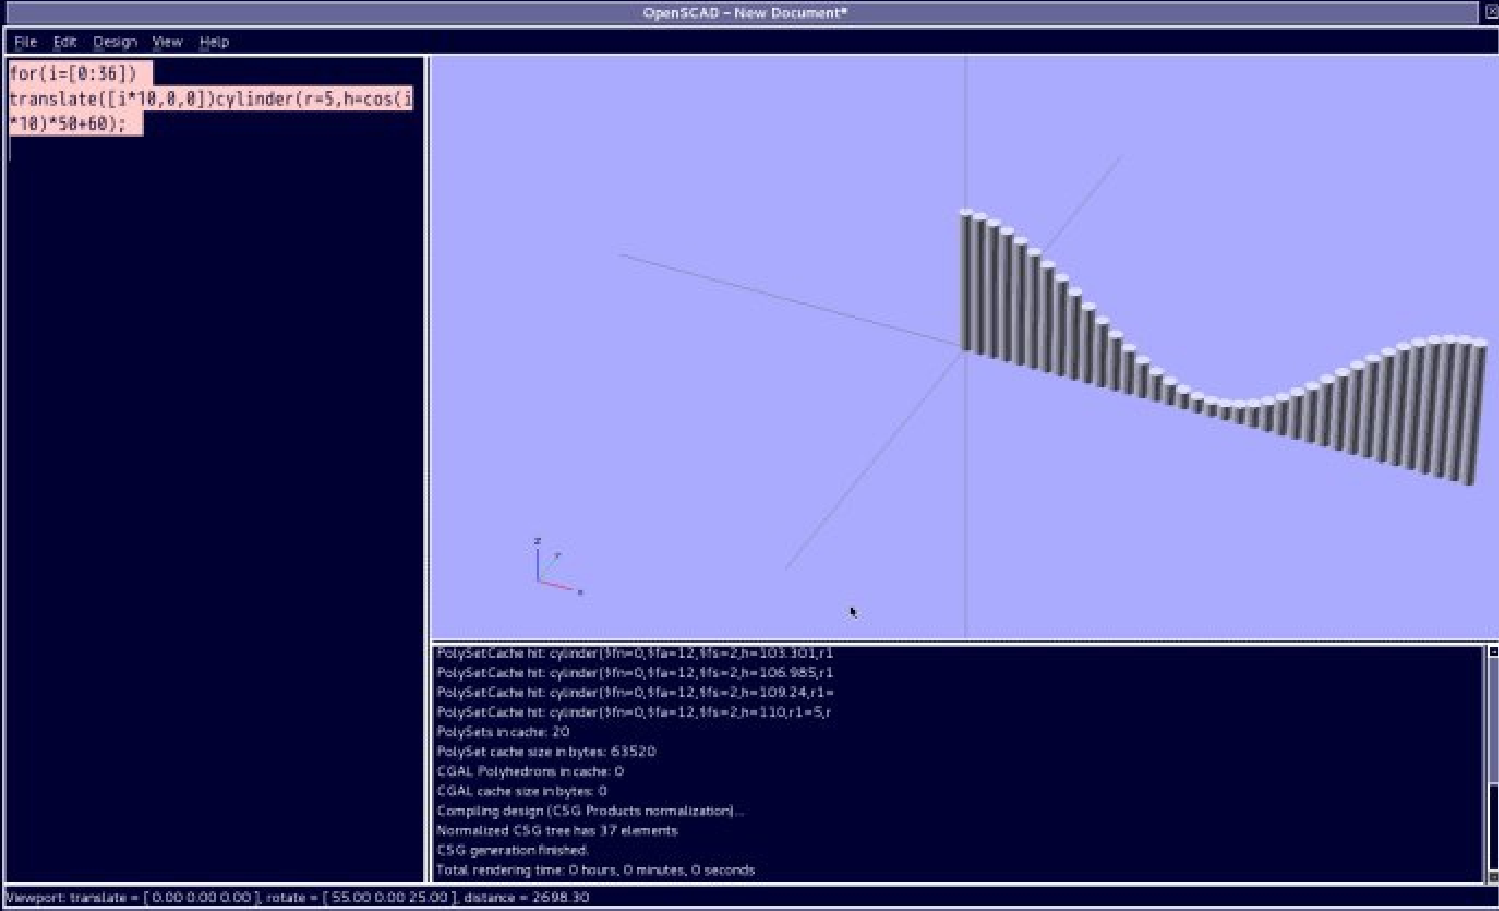
Task: Click the 'translate([i*10,0,0])' line in editor
Action: tap(110, 99)
